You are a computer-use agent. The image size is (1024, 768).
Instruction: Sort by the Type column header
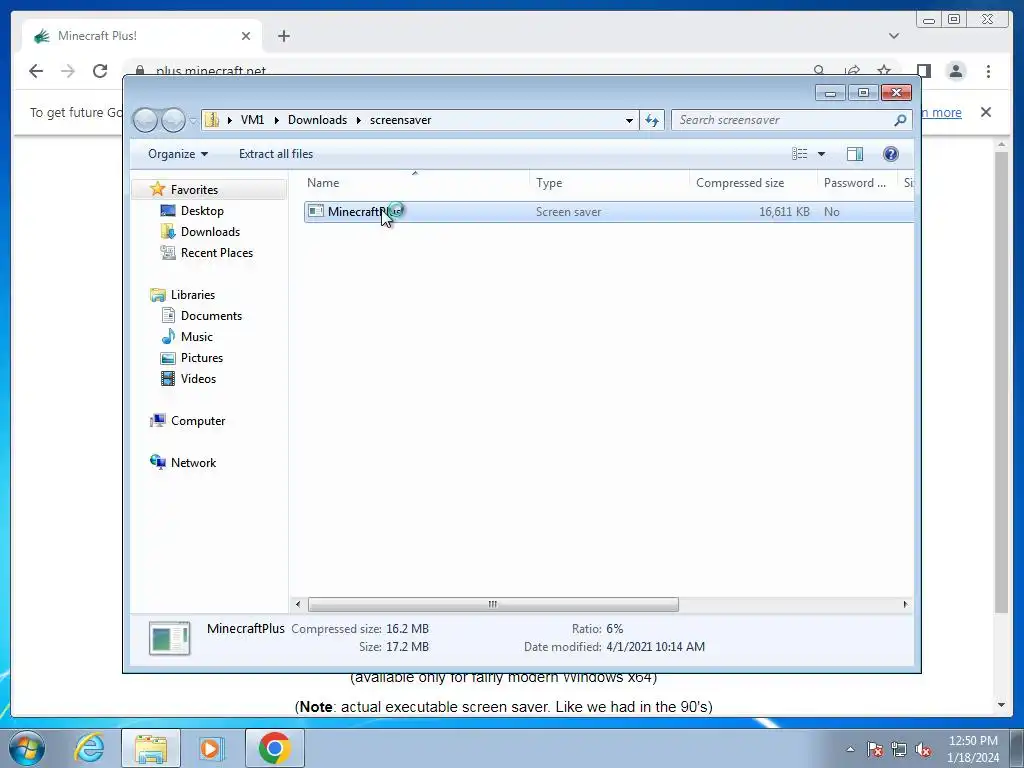[609, 183]
